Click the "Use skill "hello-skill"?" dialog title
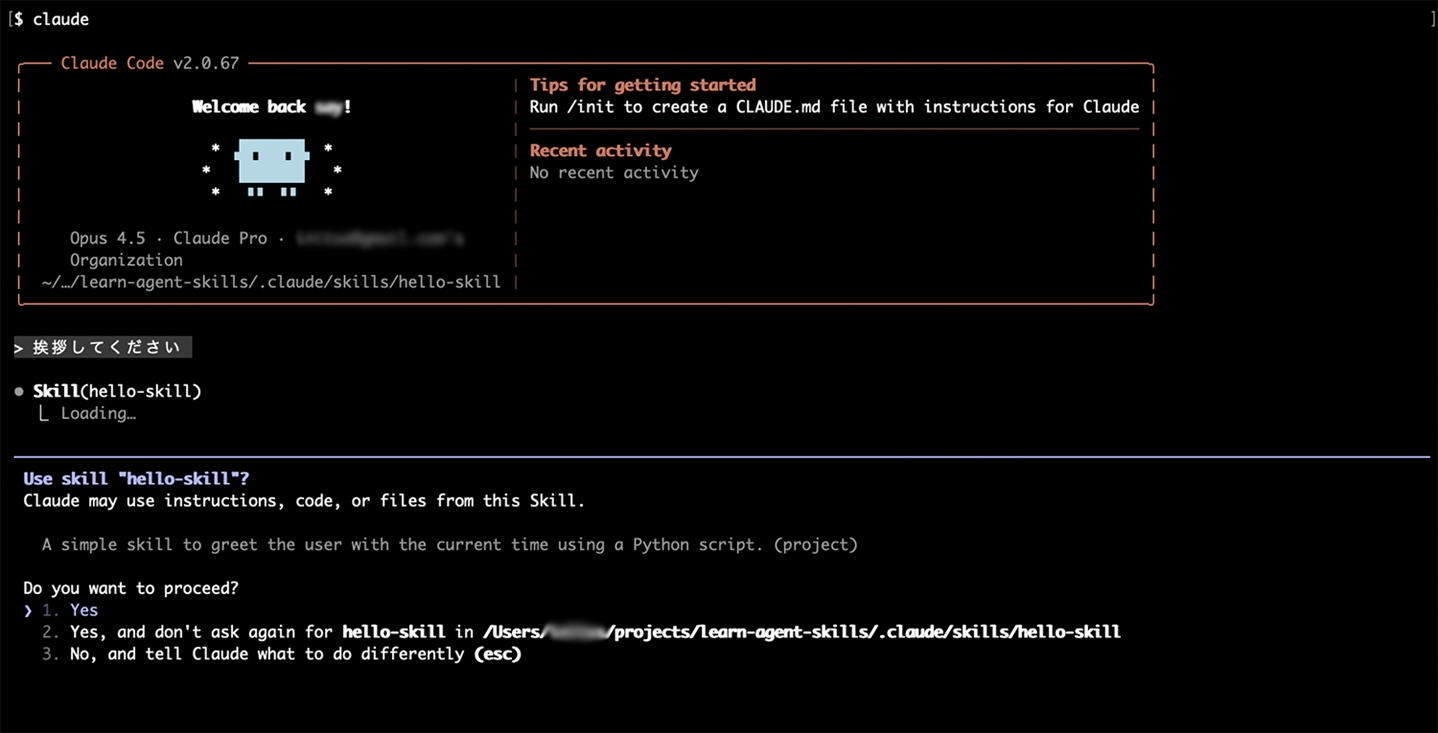1438x733 pixels. [136, 479]
